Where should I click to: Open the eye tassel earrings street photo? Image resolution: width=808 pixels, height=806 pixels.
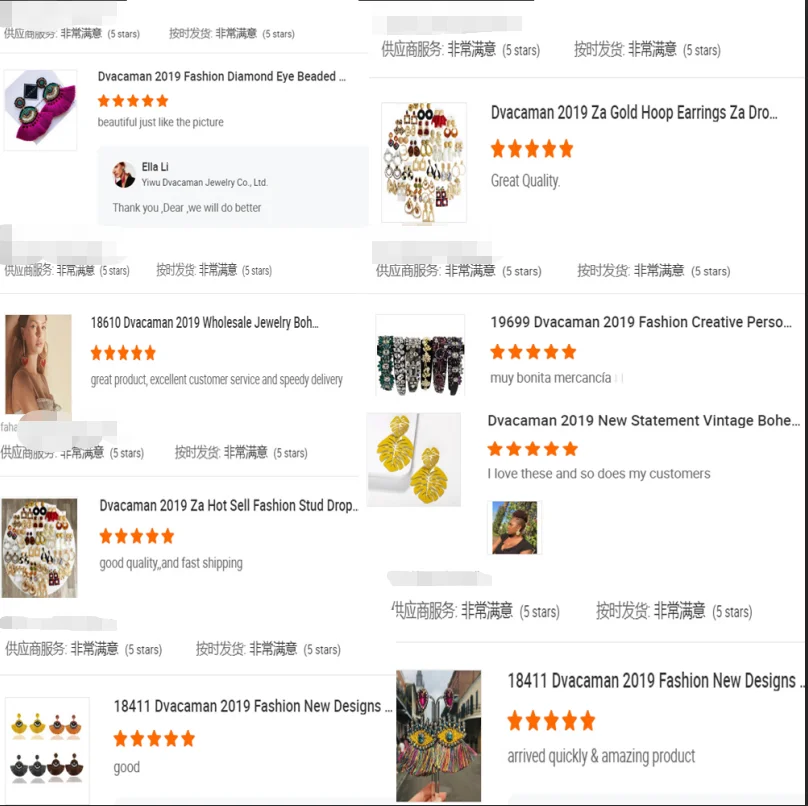click(x=439, y=735)
